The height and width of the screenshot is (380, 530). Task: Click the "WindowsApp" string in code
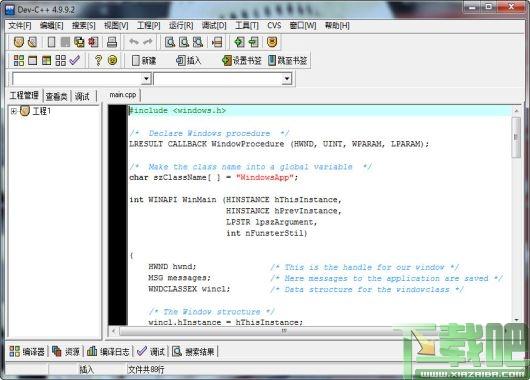264,177
